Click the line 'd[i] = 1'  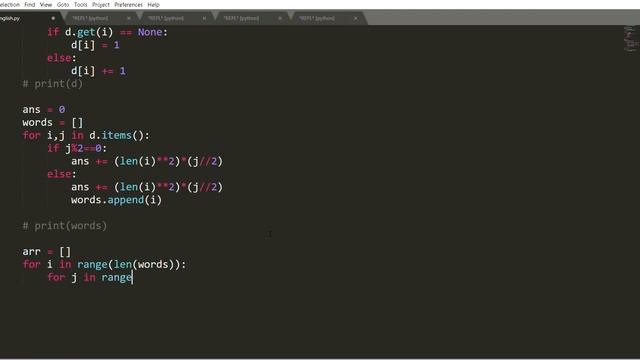pos(95,45)
